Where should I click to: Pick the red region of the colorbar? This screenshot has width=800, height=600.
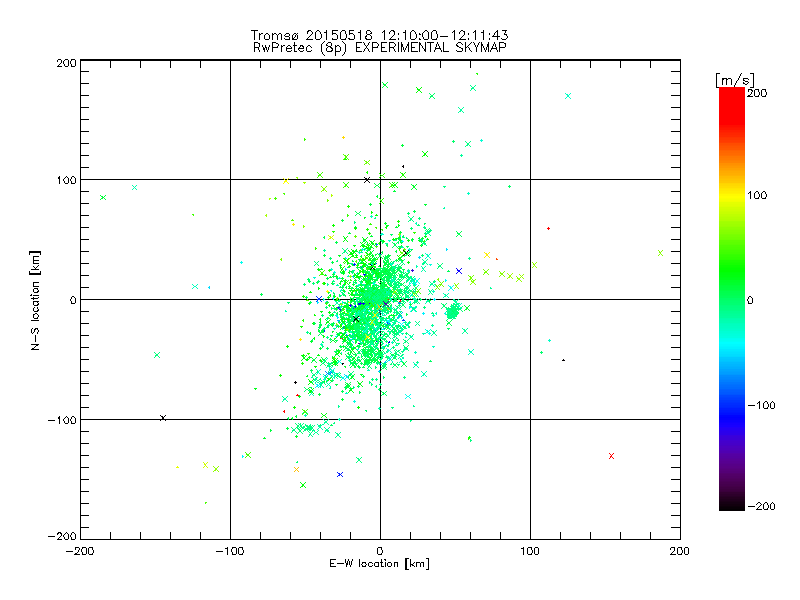point(732,105)
